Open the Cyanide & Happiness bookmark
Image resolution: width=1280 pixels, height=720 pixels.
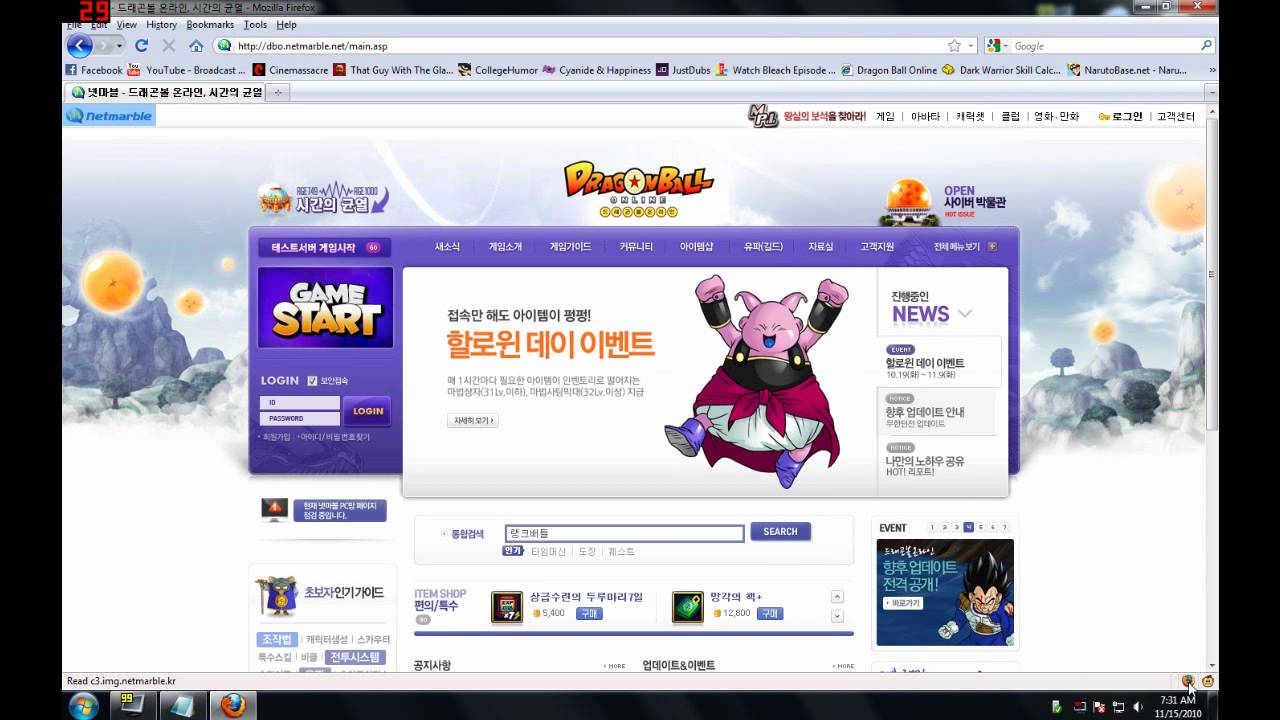596,70
